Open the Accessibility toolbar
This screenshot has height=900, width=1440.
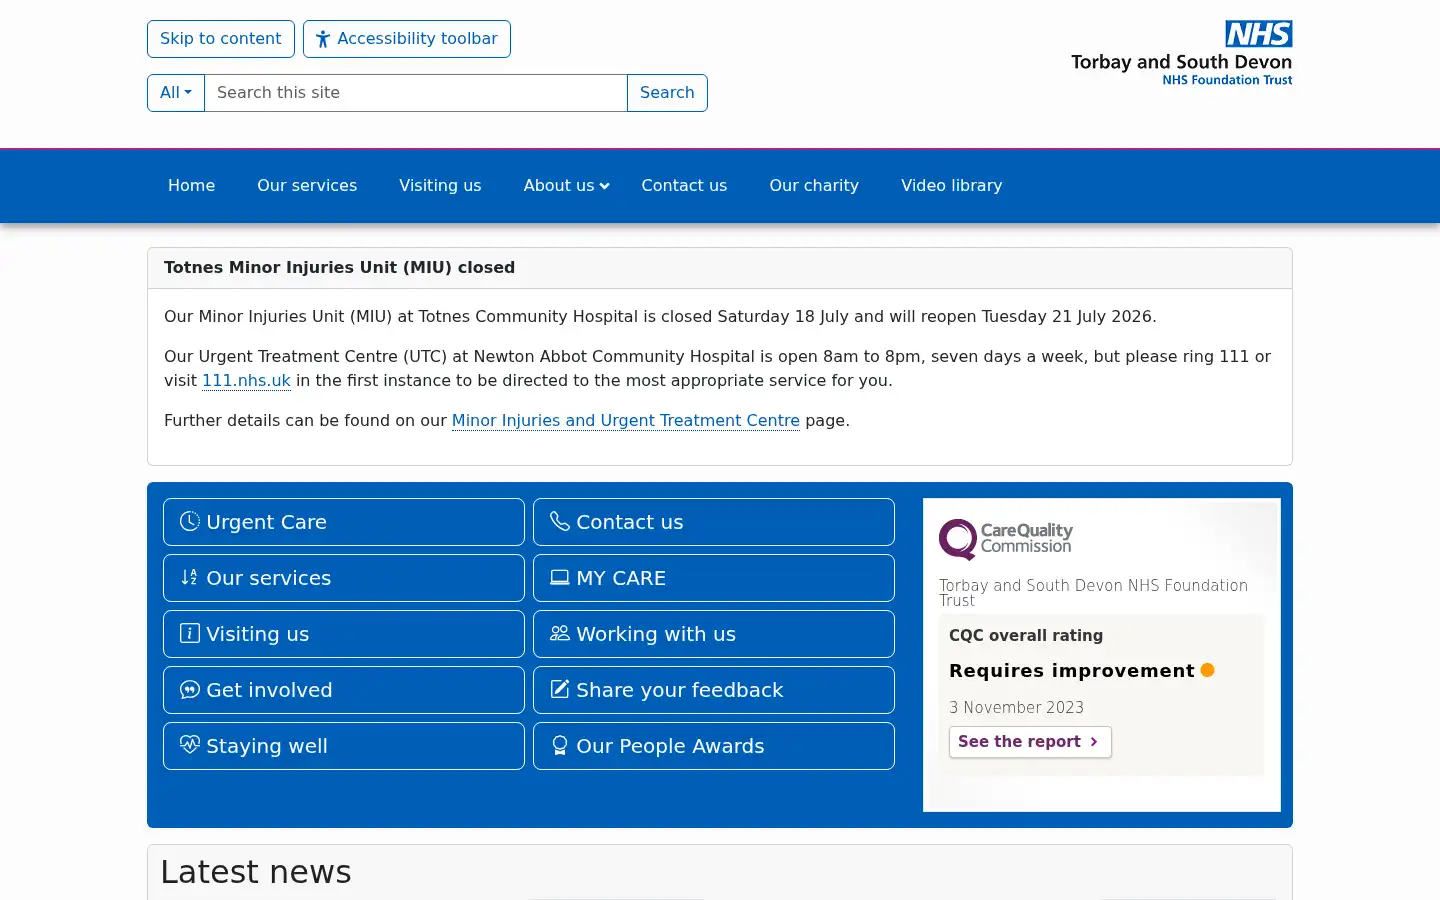[407, 39]
